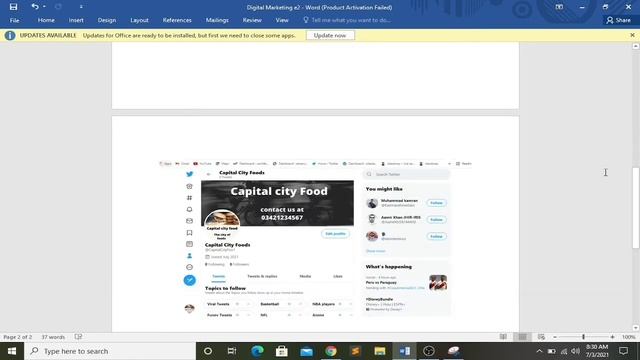The height and width of the screenshot is (360, 640).
Task: Open Task View on the taskbar
Action: point(232,351)
